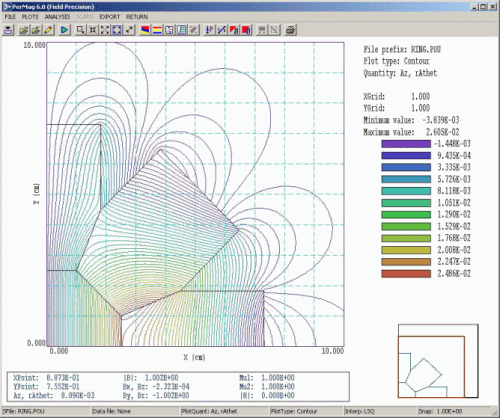Screen dimensions: 500x418
Task: Click the 'Interp: LSQ' status entry
Action: [x=360, y=411]
